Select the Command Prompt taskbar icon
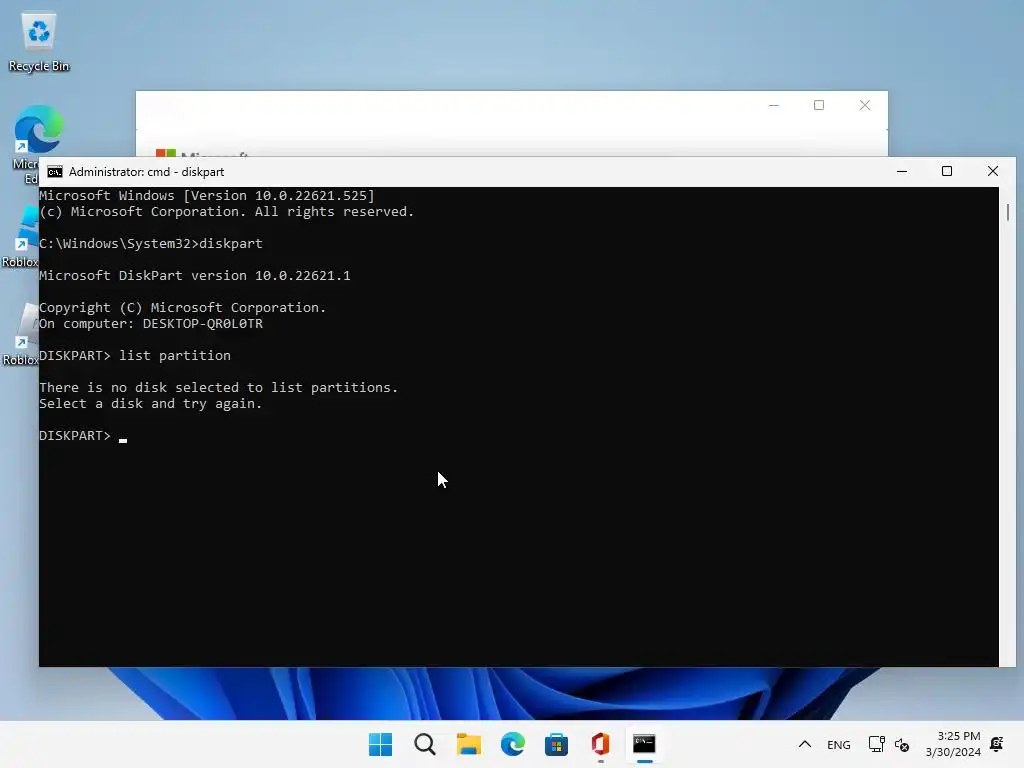Screen dimensions: 1024x768 pyautogui.click(x=645, y=744)
